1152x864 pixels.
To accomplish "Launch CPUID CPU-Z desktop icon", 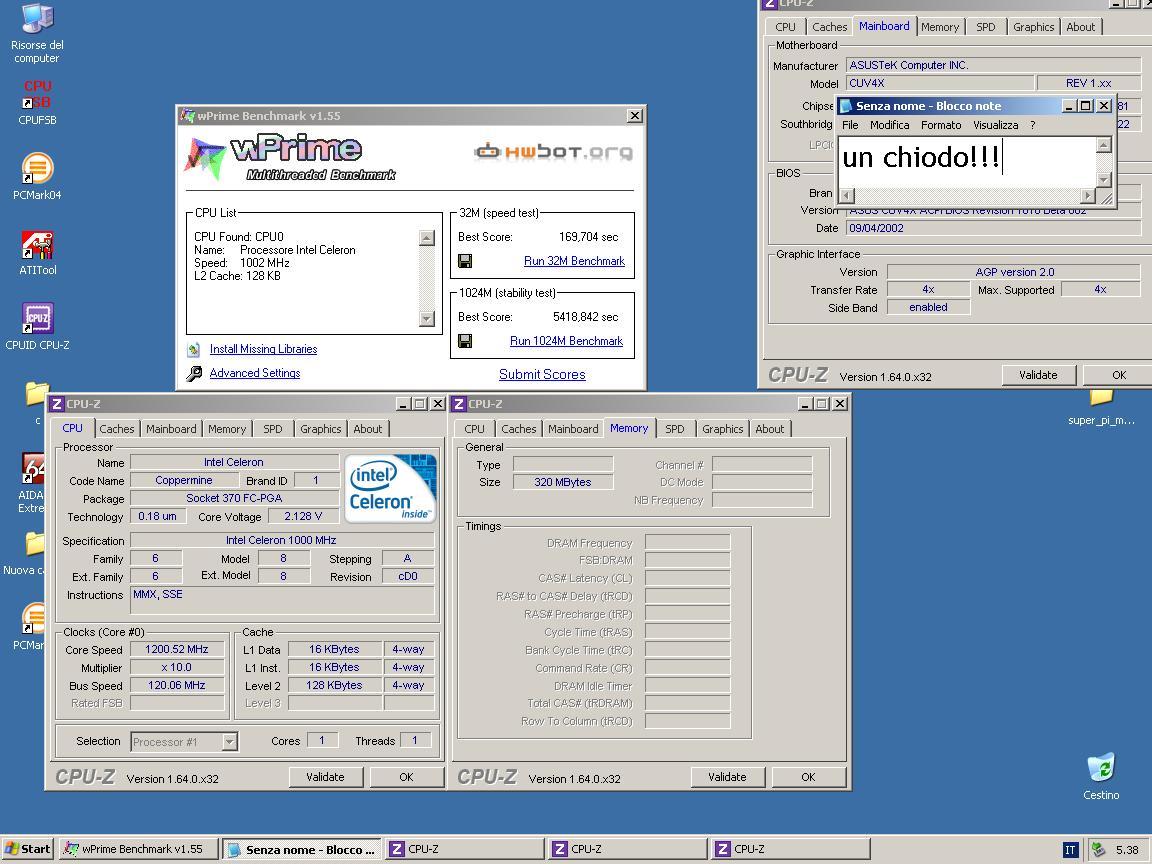I will tap(37, 327).
